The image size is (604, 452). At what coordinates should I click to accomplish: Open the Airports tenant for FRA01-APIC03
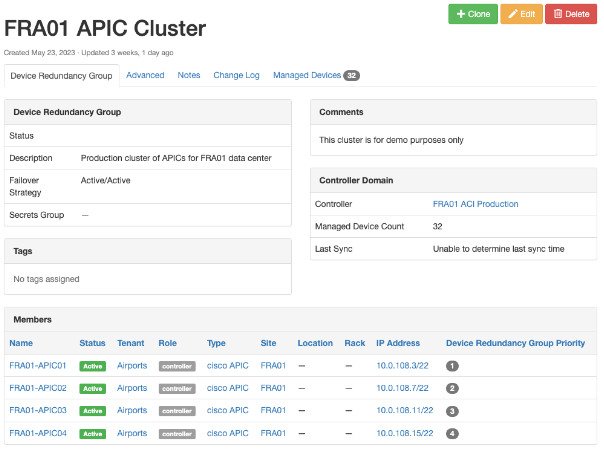click(x=132, y=411)
